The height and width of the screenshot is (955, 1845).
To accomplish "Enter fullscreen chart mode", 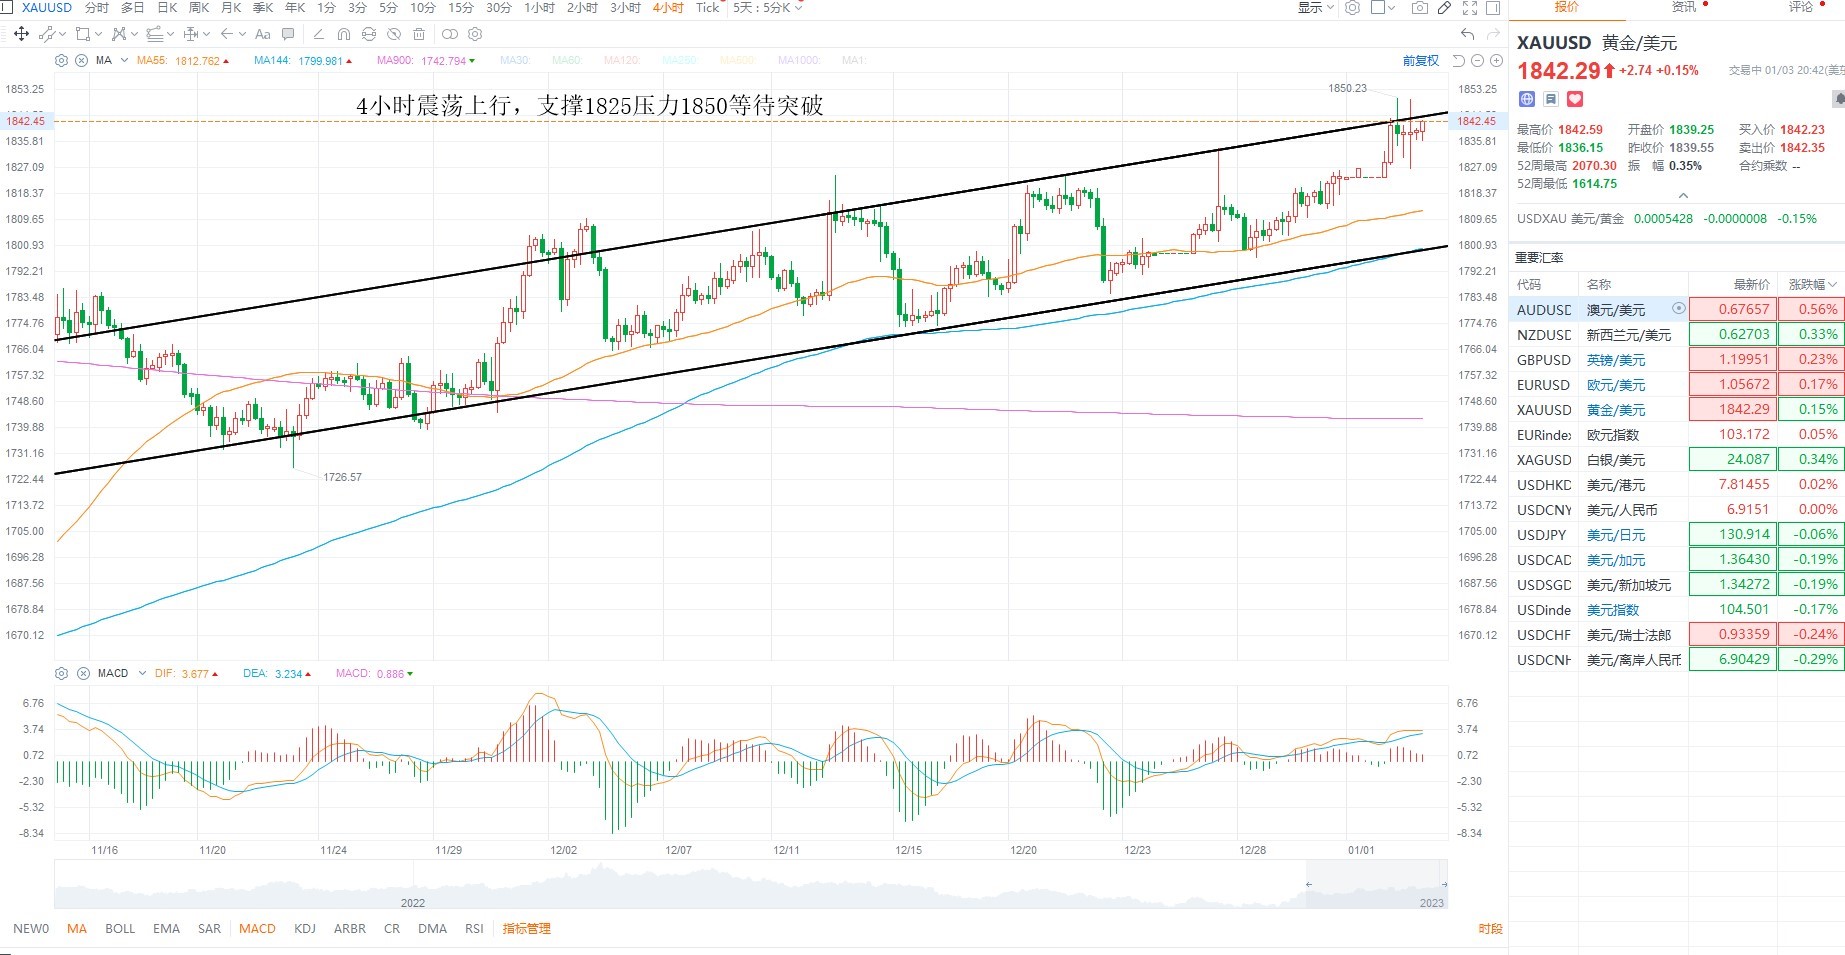I will pyautogui.click(x=1470, y=8).
